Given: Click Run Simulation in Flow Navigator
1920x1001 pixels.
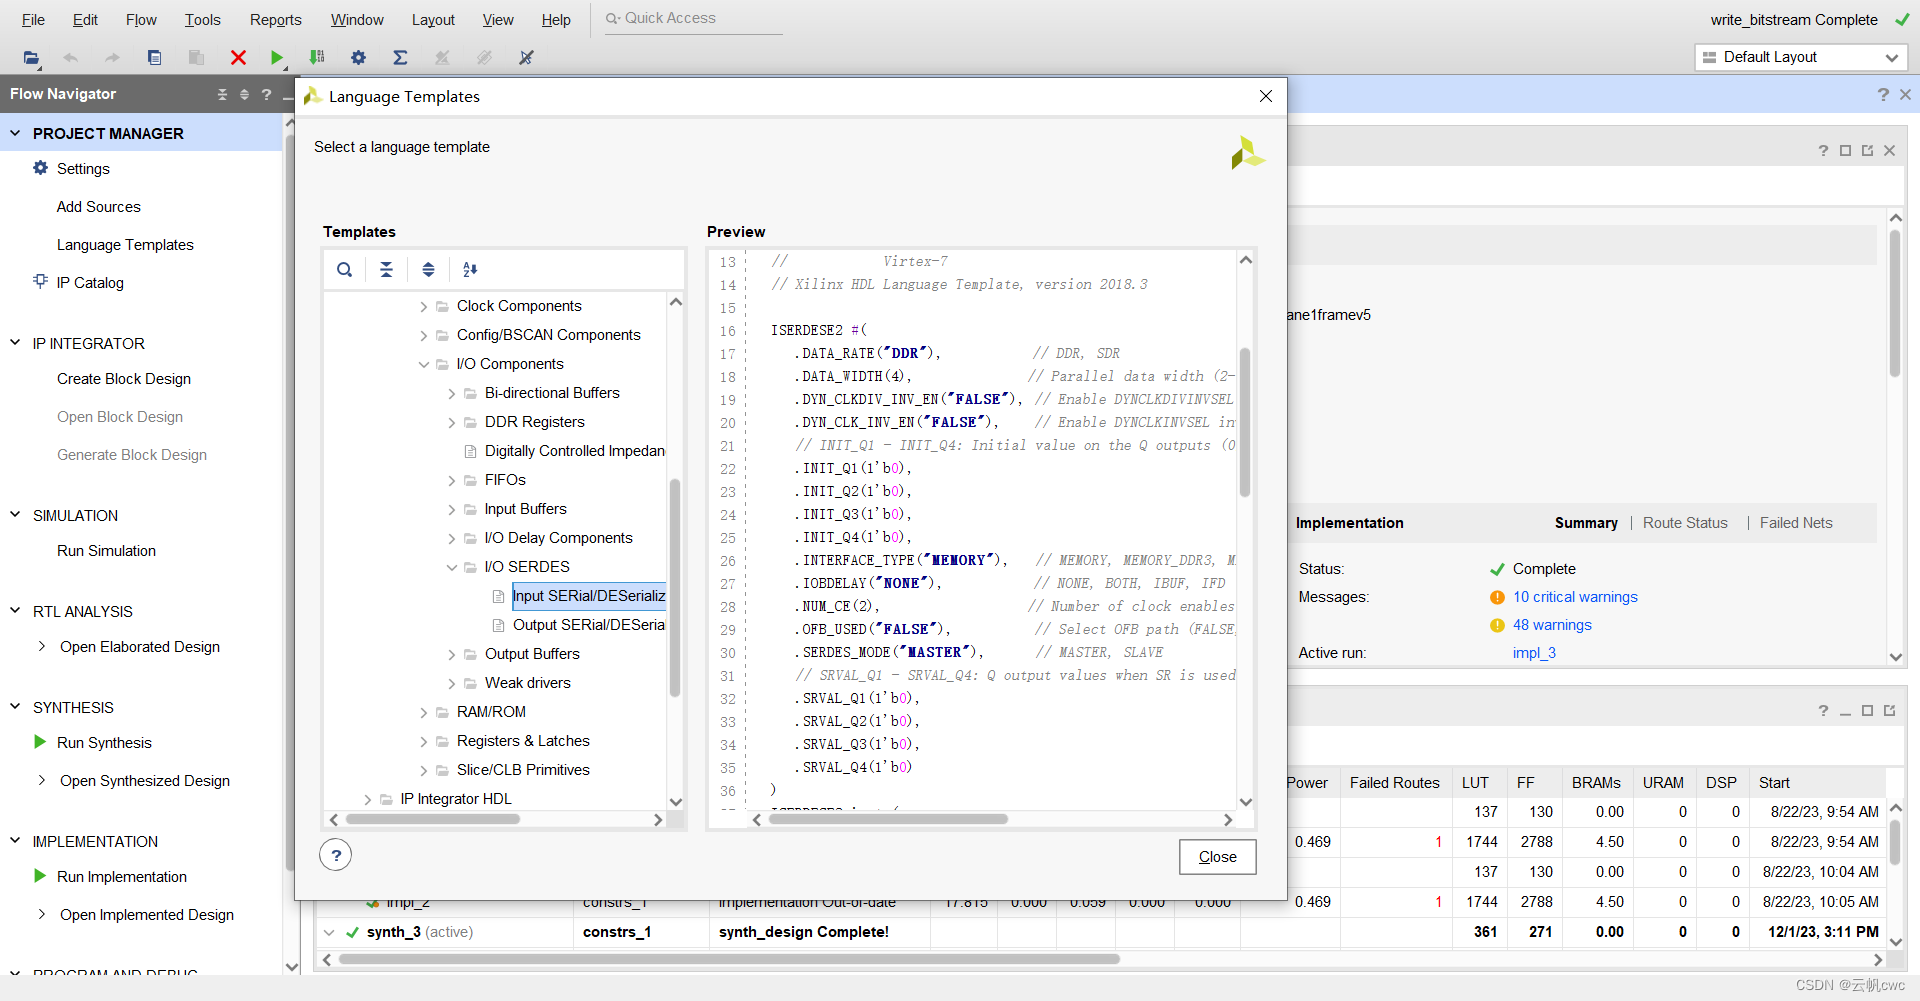Looking at the screenshot, I should click(106, 550).
